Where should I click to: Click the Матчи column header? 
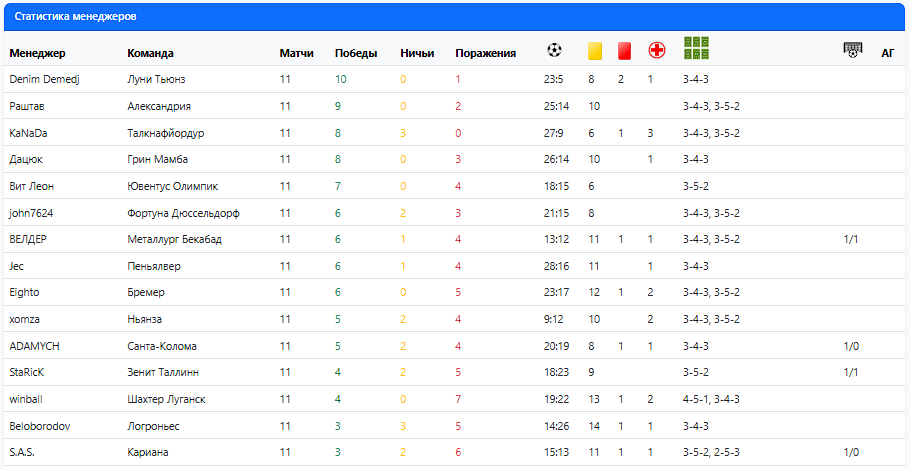coord(296,53)
